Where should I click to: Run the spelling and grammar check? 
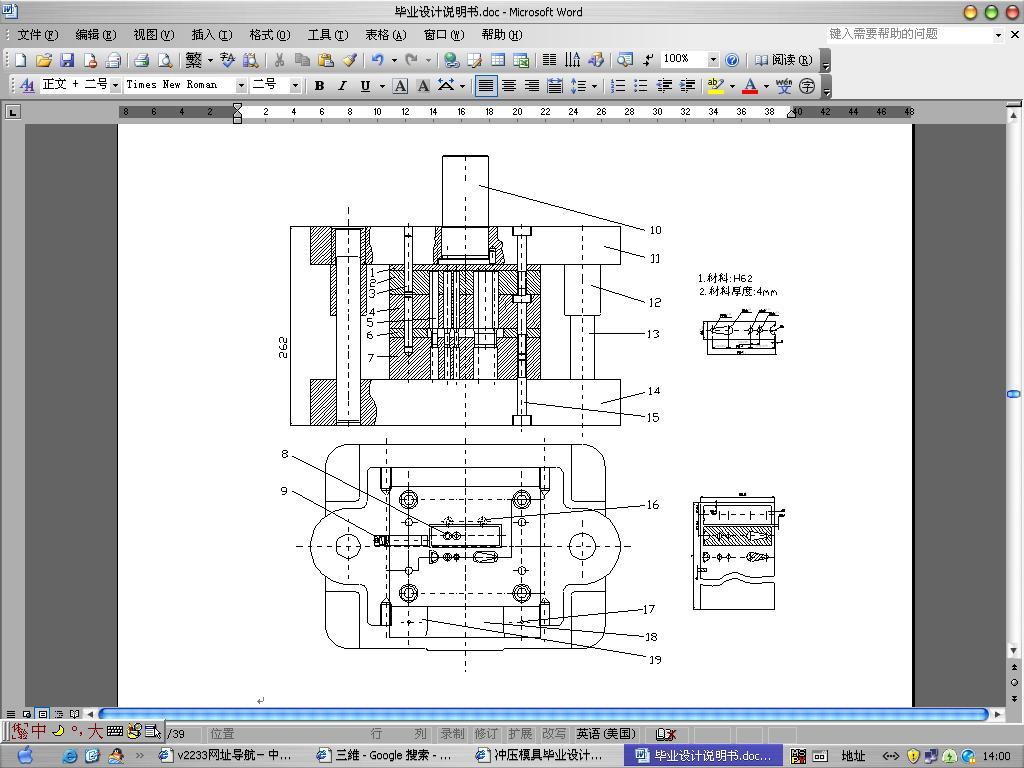227,60
